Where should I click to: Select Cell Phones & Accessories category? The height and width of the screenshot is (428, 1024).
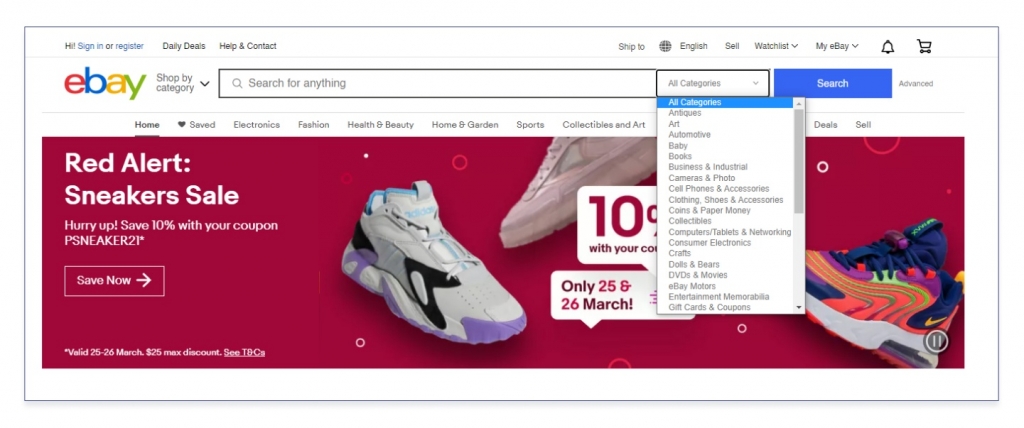point(718,188)
